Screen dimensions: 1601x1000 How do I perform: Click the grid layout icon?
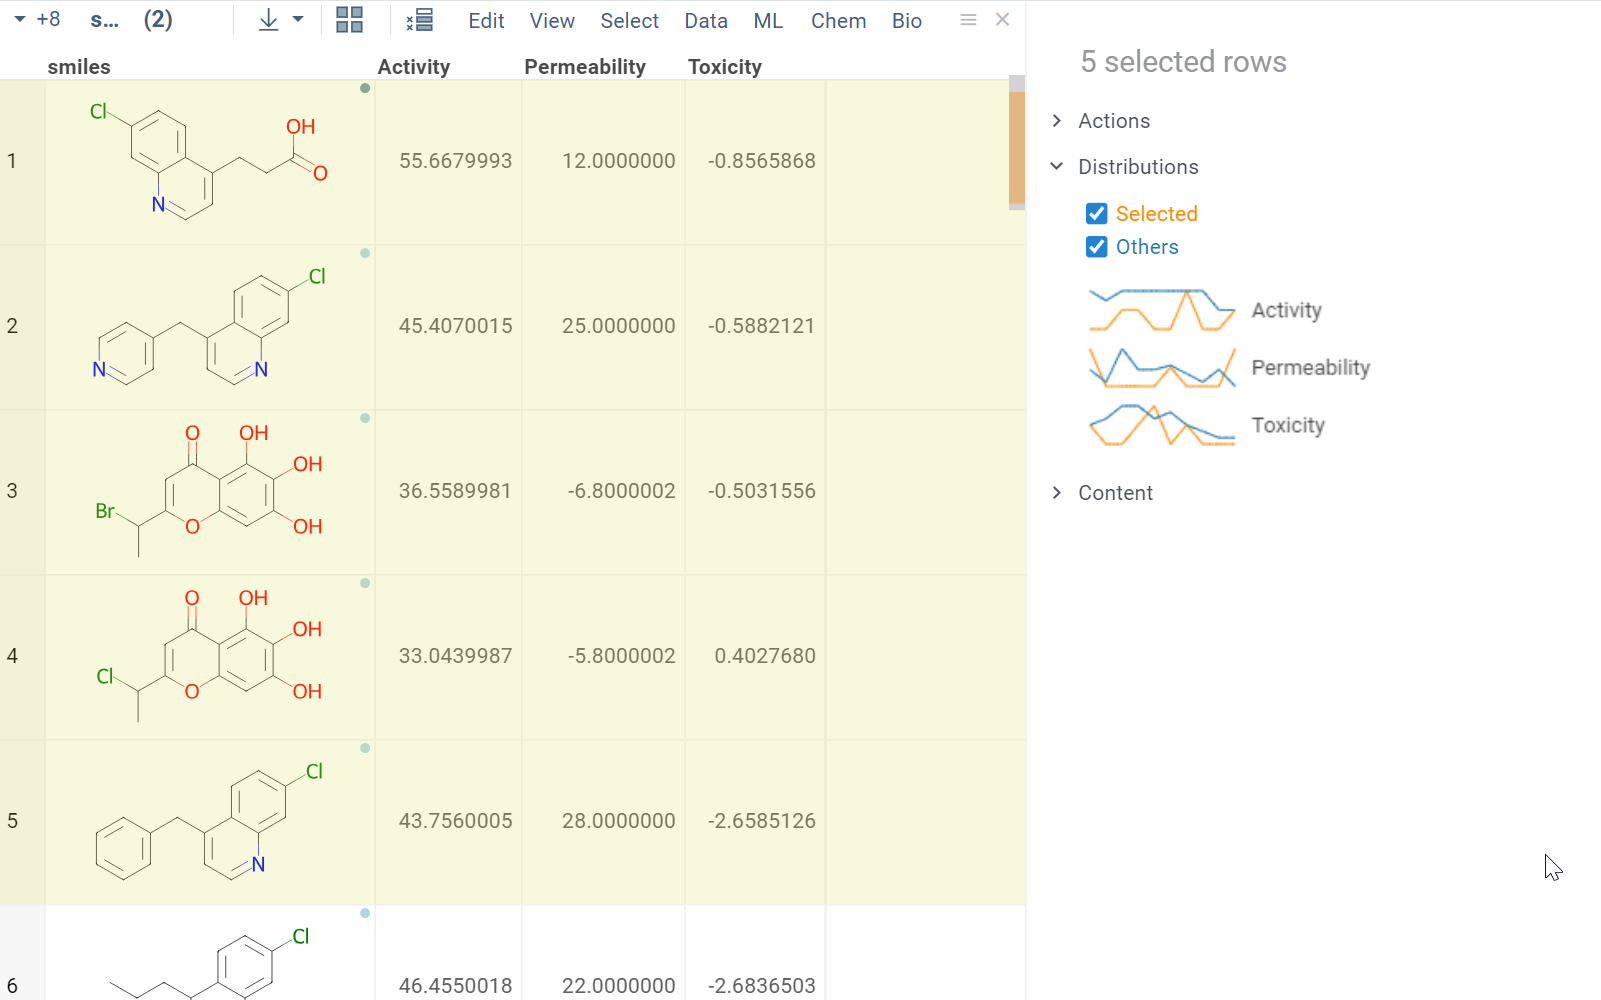coord(349,20)
